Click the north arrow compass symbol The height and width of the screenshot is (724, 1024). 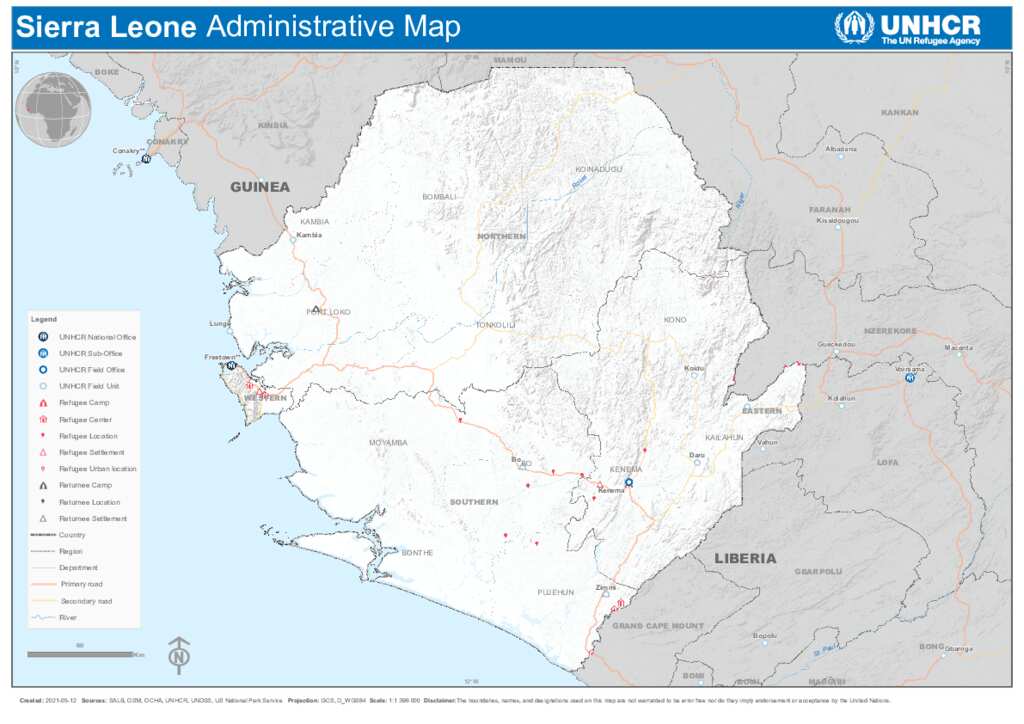pos(179,655)
